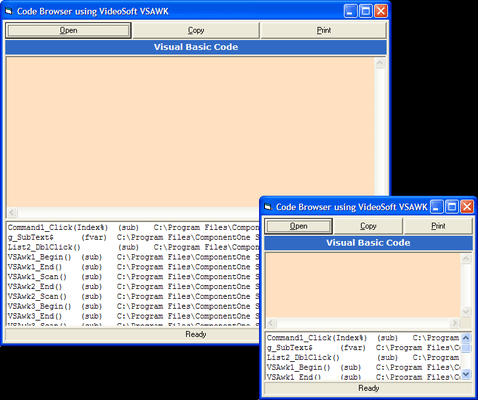Click the title bar text of the large window
The image size is (478, 400).
(93, 11)
